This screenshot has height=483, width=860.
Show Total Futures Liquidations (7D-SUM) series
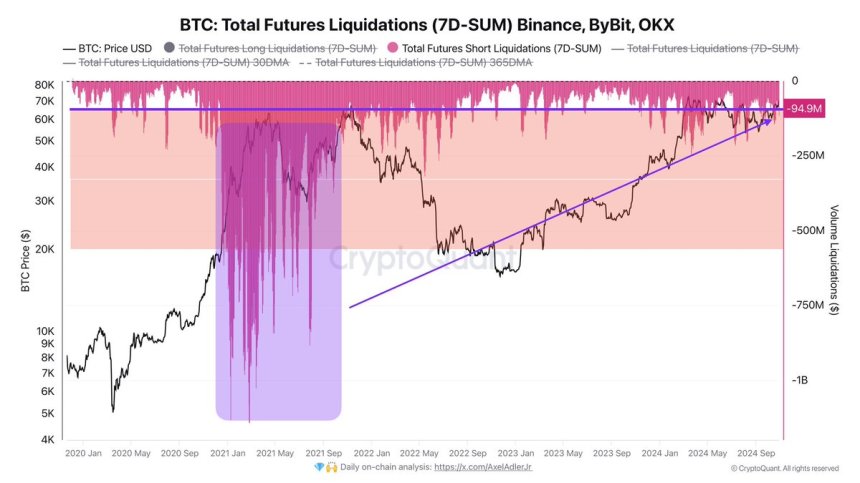[x=712, y=47]
